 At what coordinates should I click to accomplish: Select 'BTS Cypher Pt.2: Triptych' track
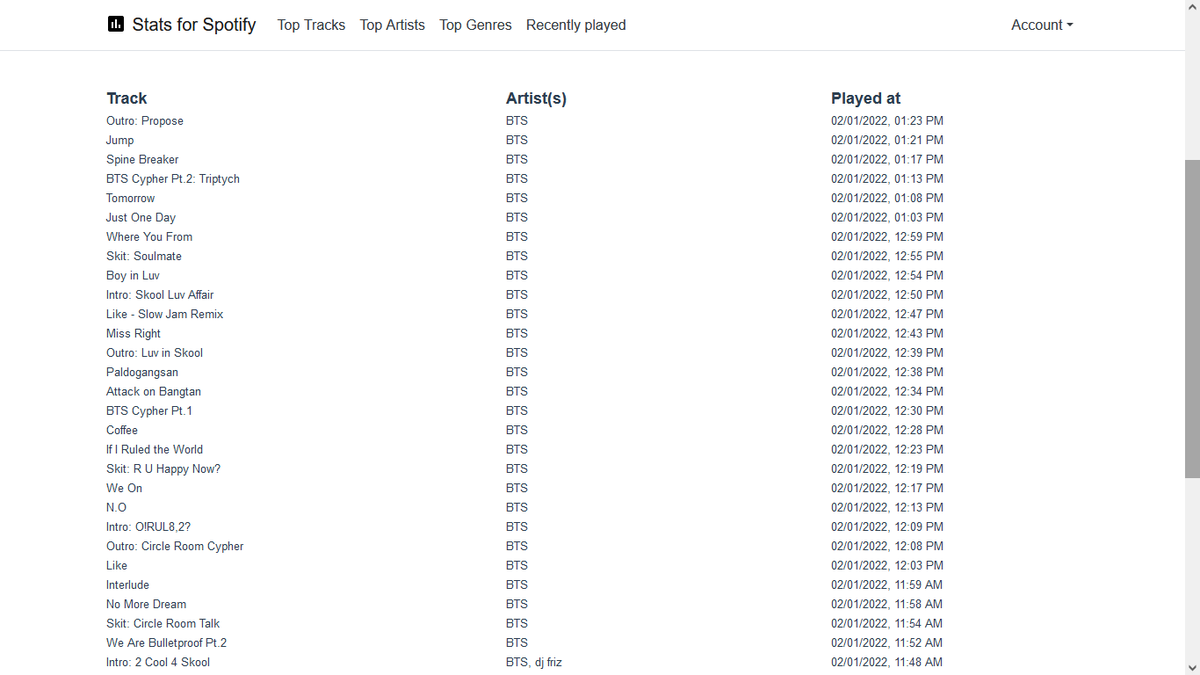[173, 179]
